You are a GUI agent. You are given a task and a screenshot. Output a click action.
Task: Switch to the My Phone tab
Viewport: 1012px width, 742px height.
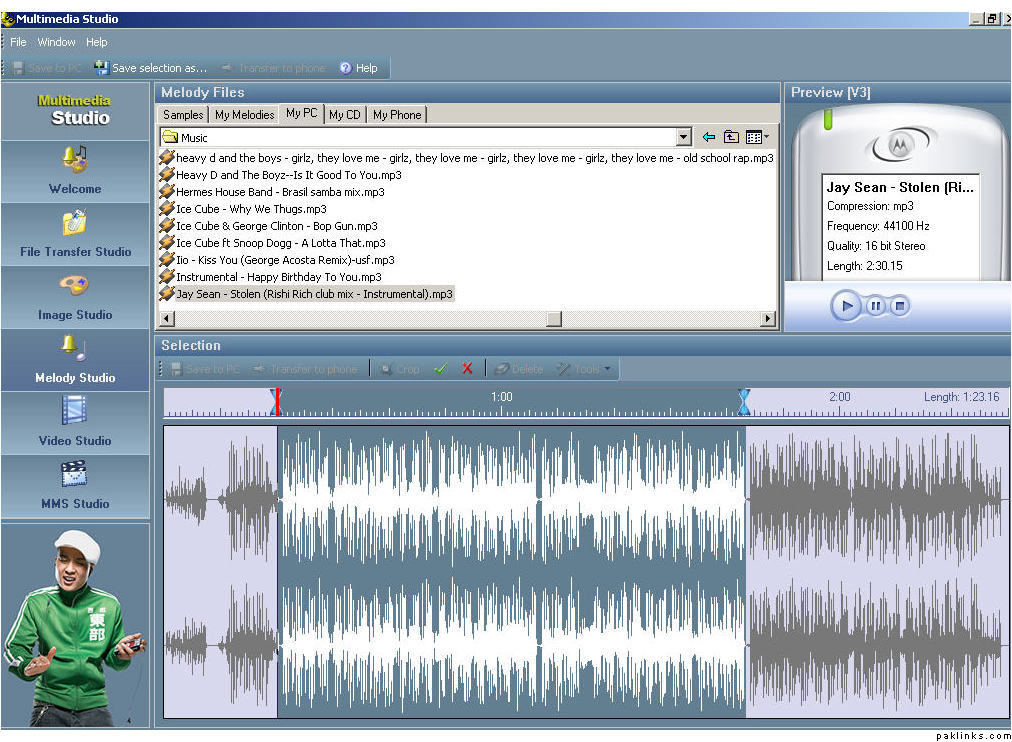tap(397, 115)
